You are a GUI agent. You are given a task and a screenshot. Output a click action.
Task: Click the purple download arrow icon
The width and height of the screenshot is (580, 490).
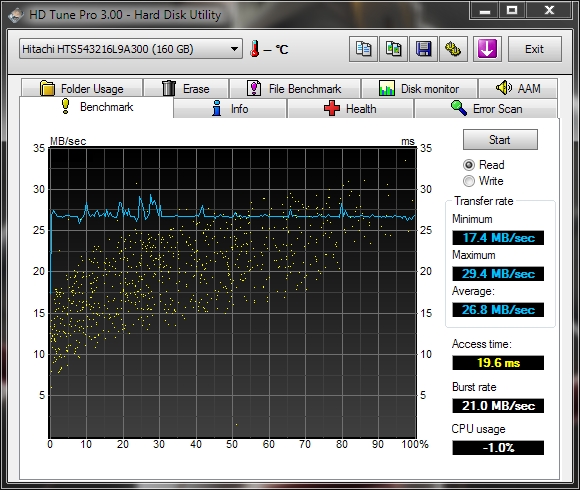click(487, 49)
